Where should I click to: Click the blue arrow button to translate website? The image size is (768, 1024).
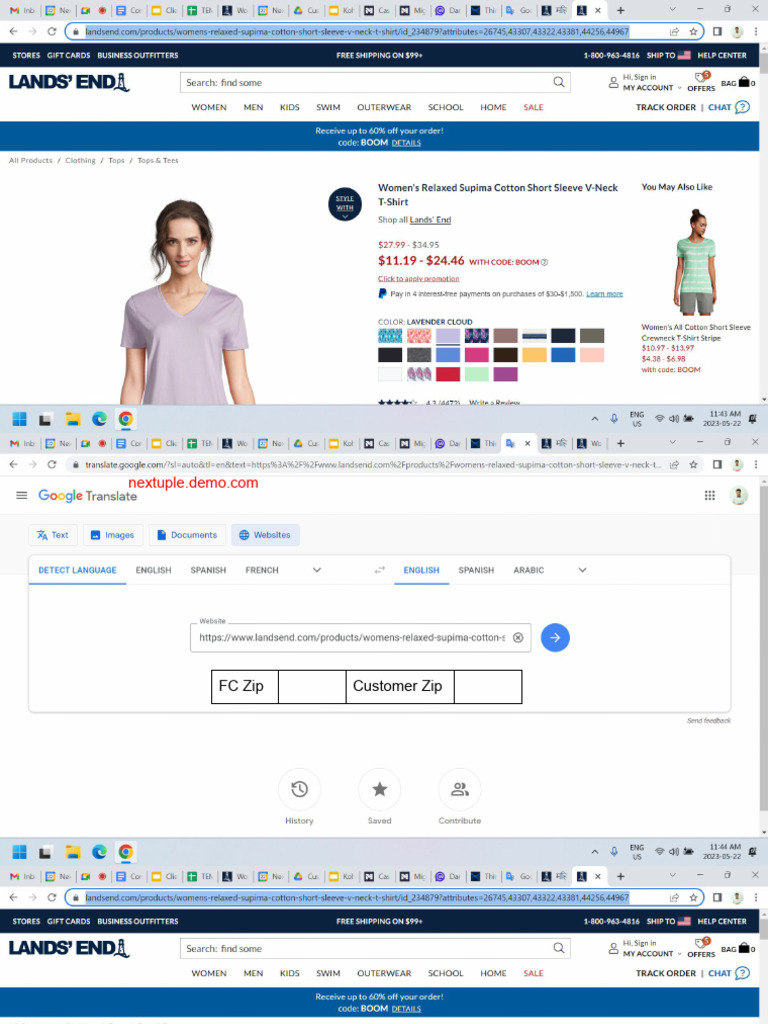tap(555, 637)
